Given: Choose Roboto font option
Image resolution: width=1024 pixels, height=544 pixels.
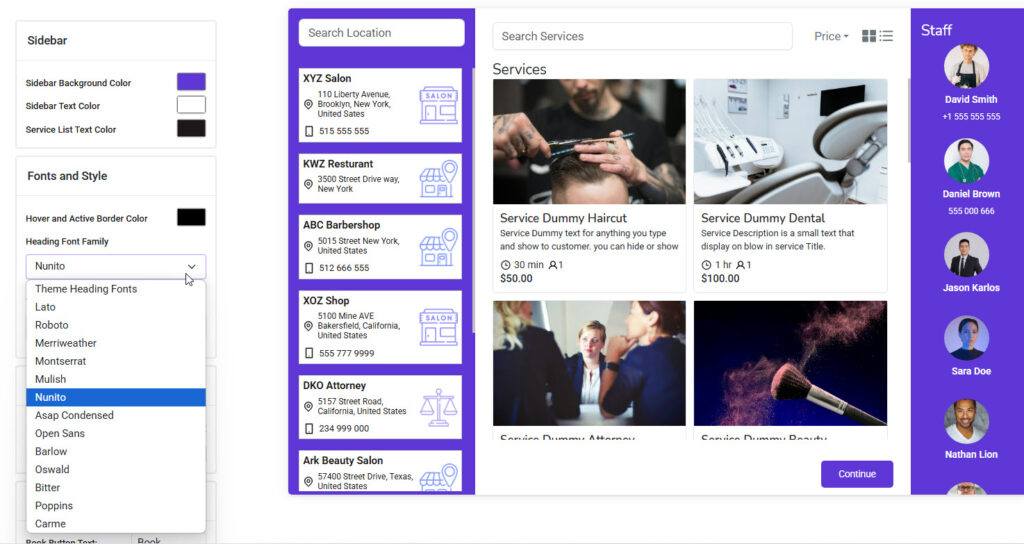Looking at the screenshot, I should coord(116,325).
